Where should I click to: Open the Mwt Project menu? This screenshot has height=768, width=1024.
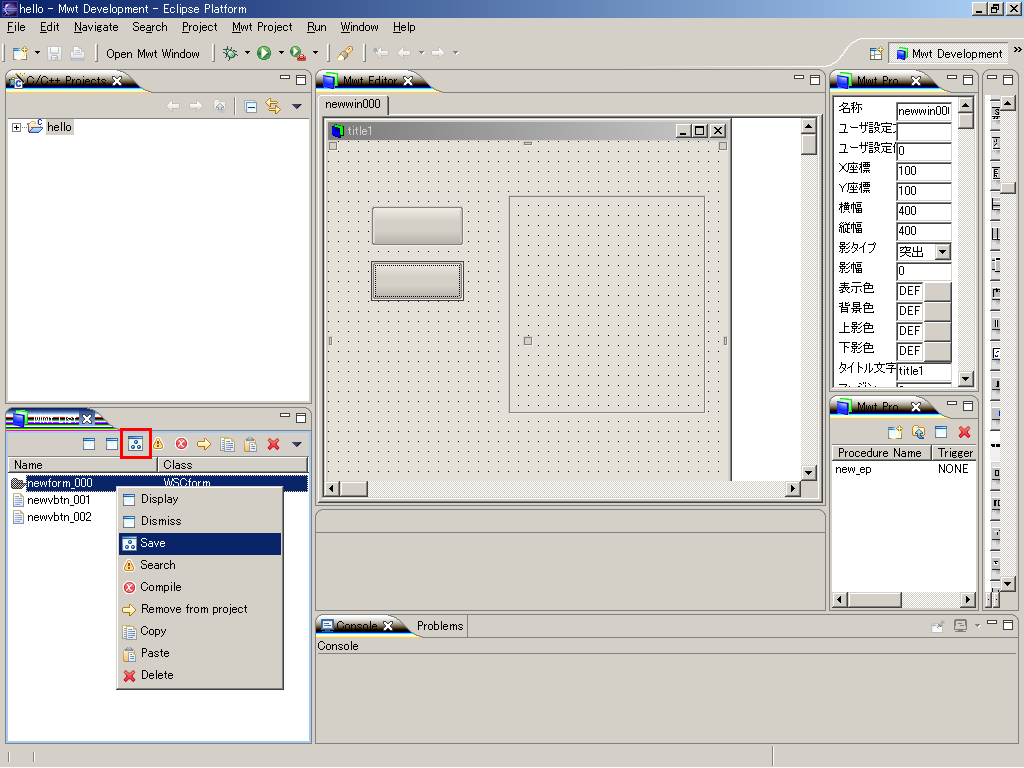(262, 27)
